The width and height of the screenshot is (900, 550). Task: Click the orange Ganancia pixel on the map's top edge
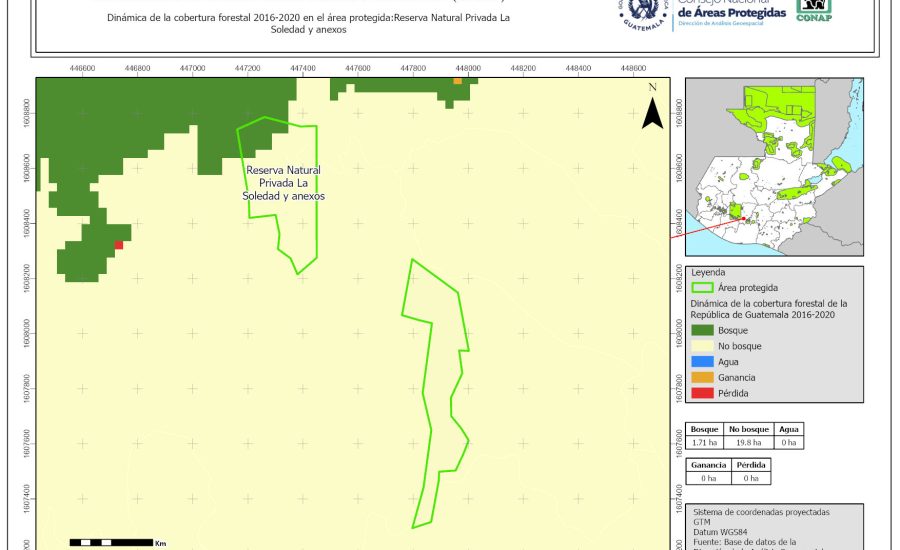click(457, 81)
